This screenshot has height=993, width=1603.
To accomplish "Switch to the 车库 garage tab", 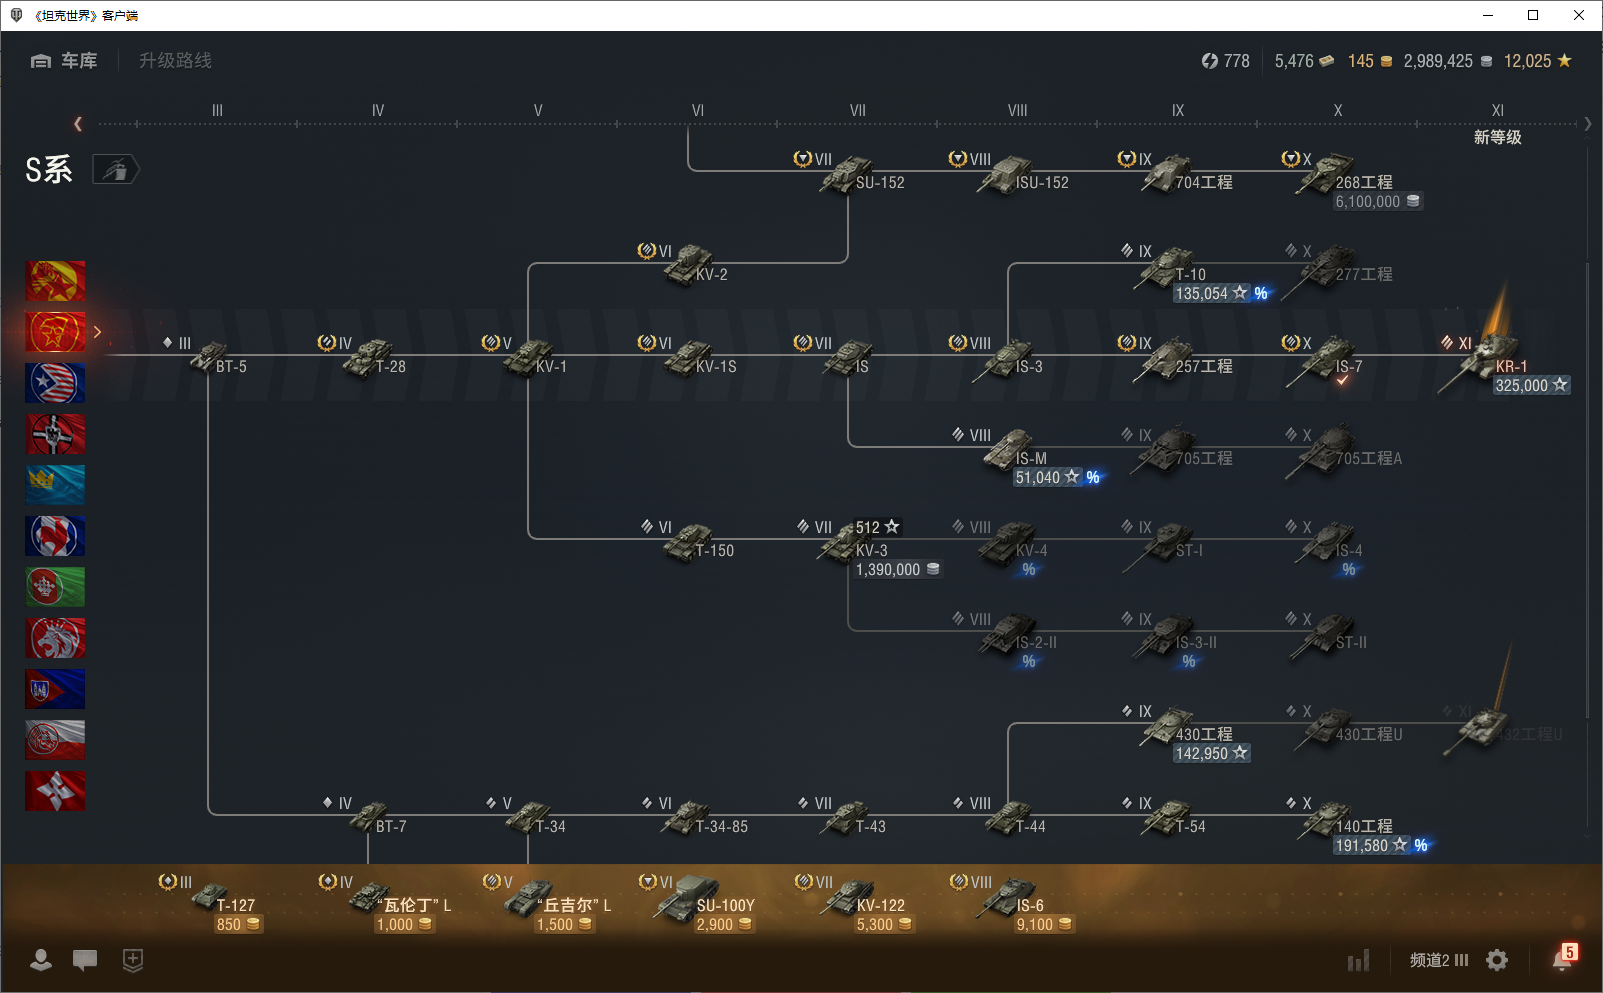I will (x=65, y=61).
